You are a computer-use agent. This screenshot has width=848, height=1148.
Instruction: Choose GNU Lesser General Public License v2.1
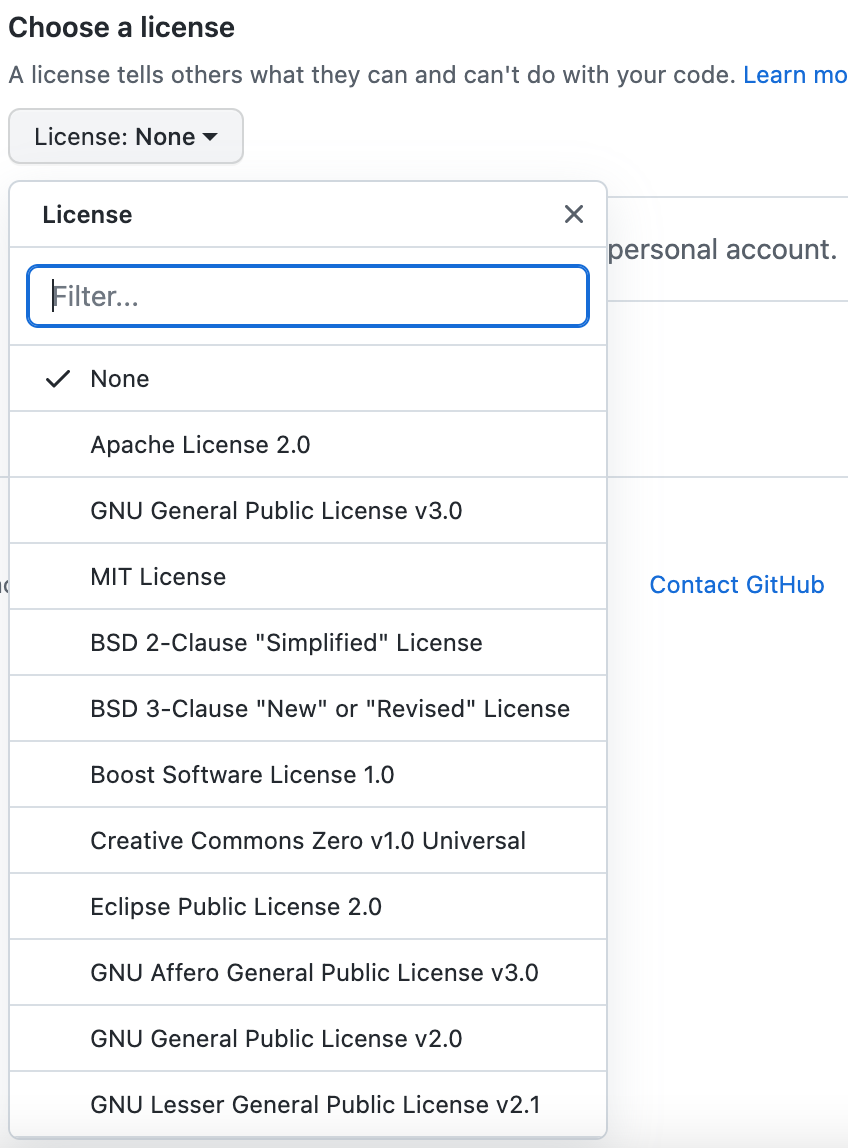(315, 1105)
